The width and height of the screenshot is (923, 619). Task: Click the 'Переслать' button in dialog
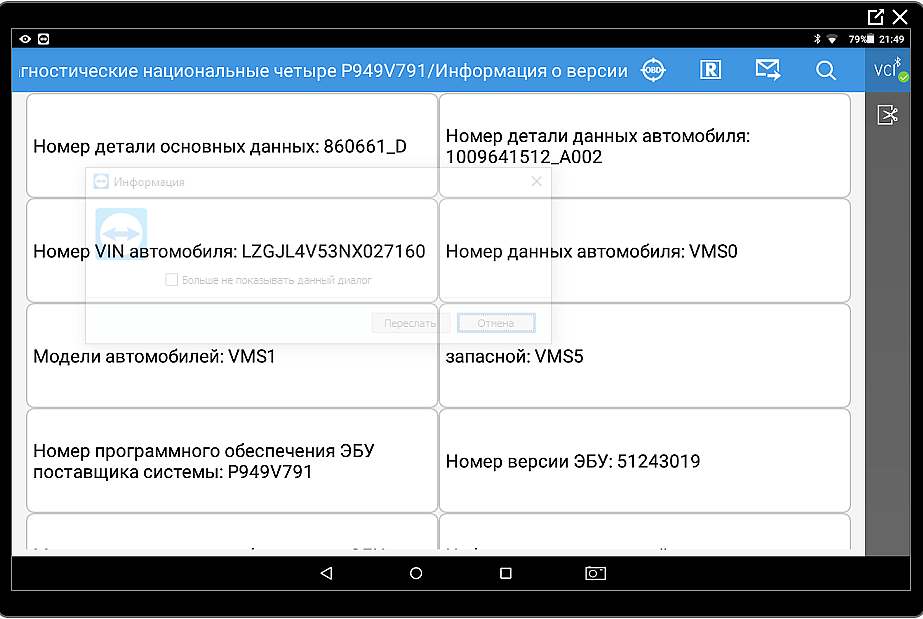[x=410, y=323]
